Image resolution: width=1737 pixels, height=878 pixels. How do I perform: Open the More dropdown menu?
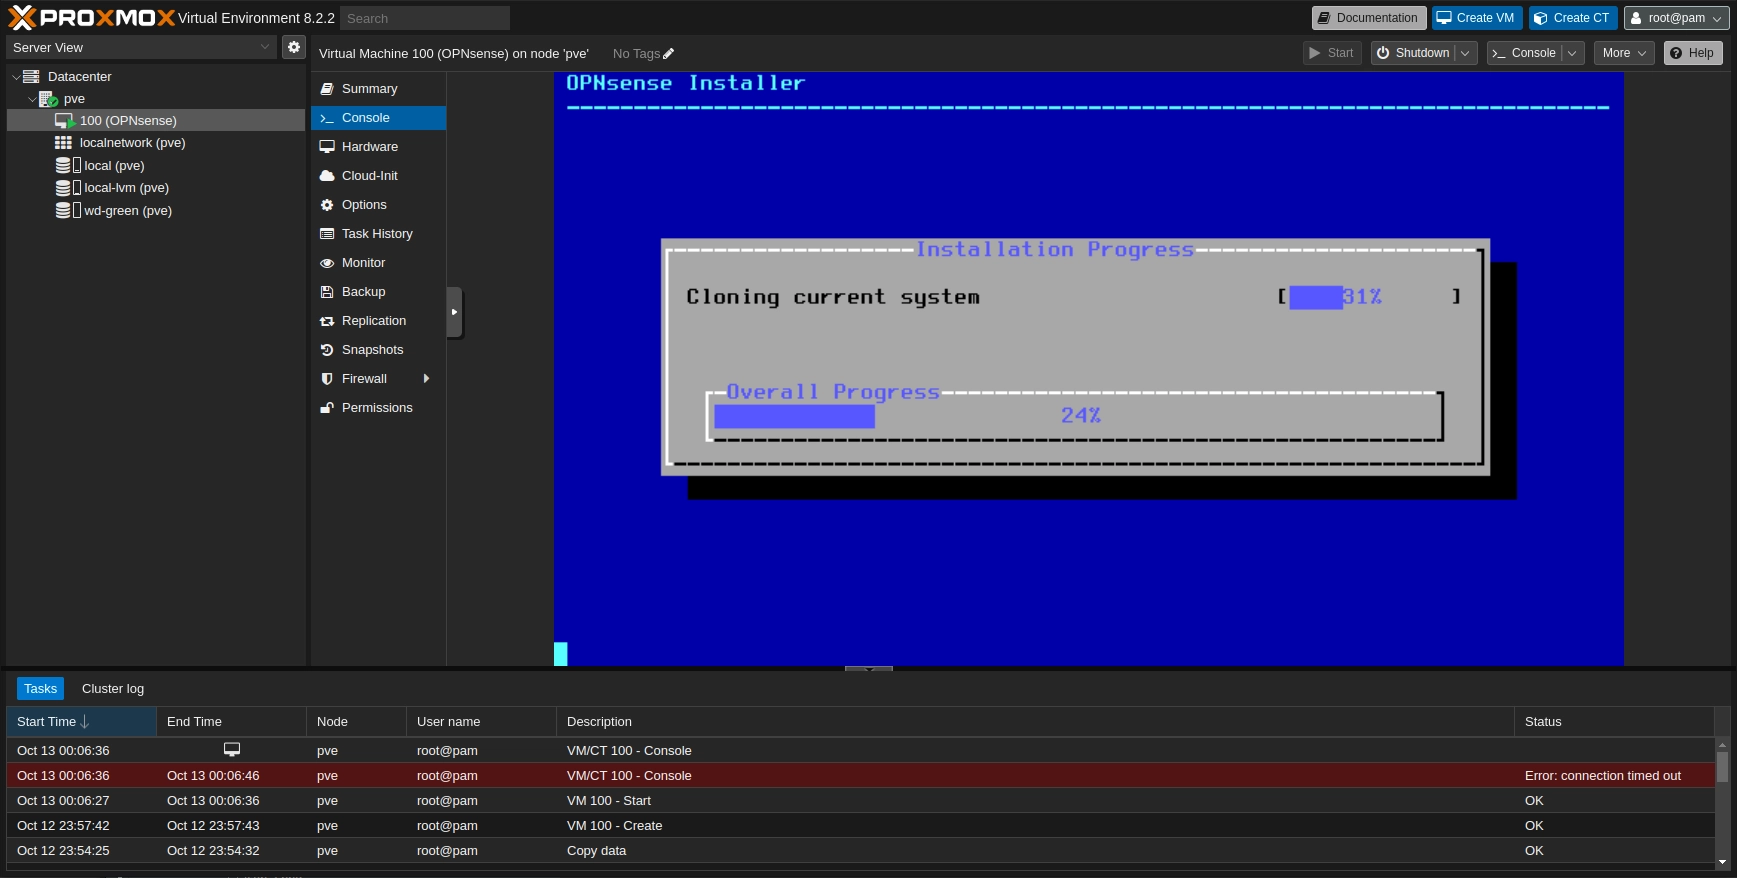click(1624, 53)
